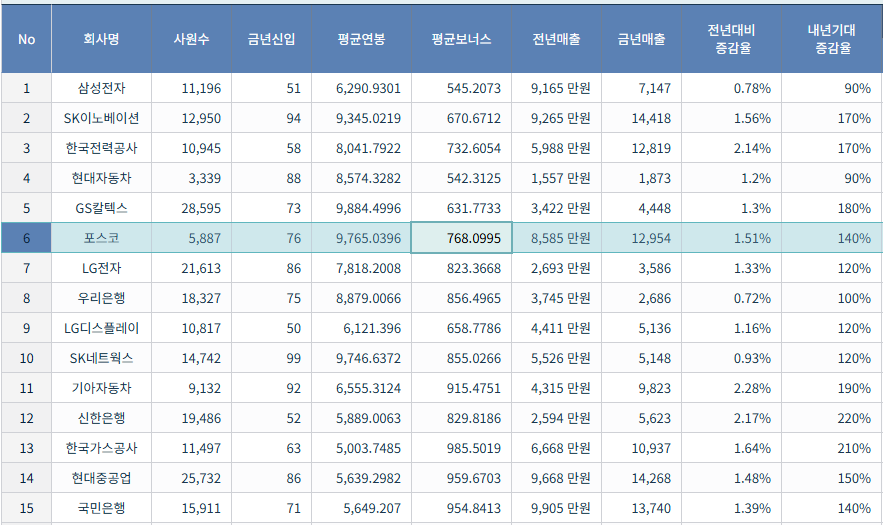Click the 94 new hires cell
Viewport: 883px width, 525px height.
[271, 118]
